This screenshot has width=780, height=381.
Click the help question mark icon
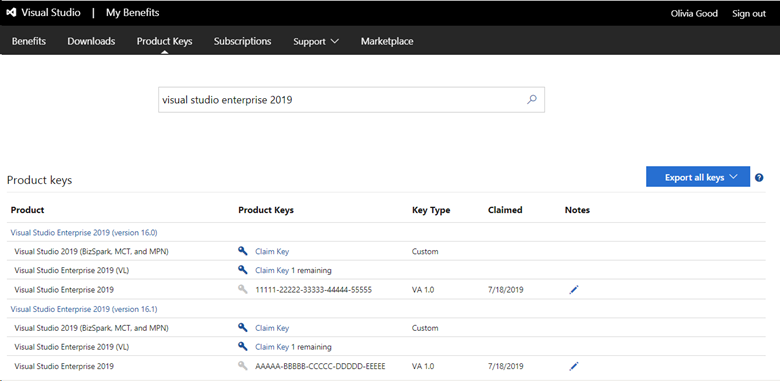(759, 178)
